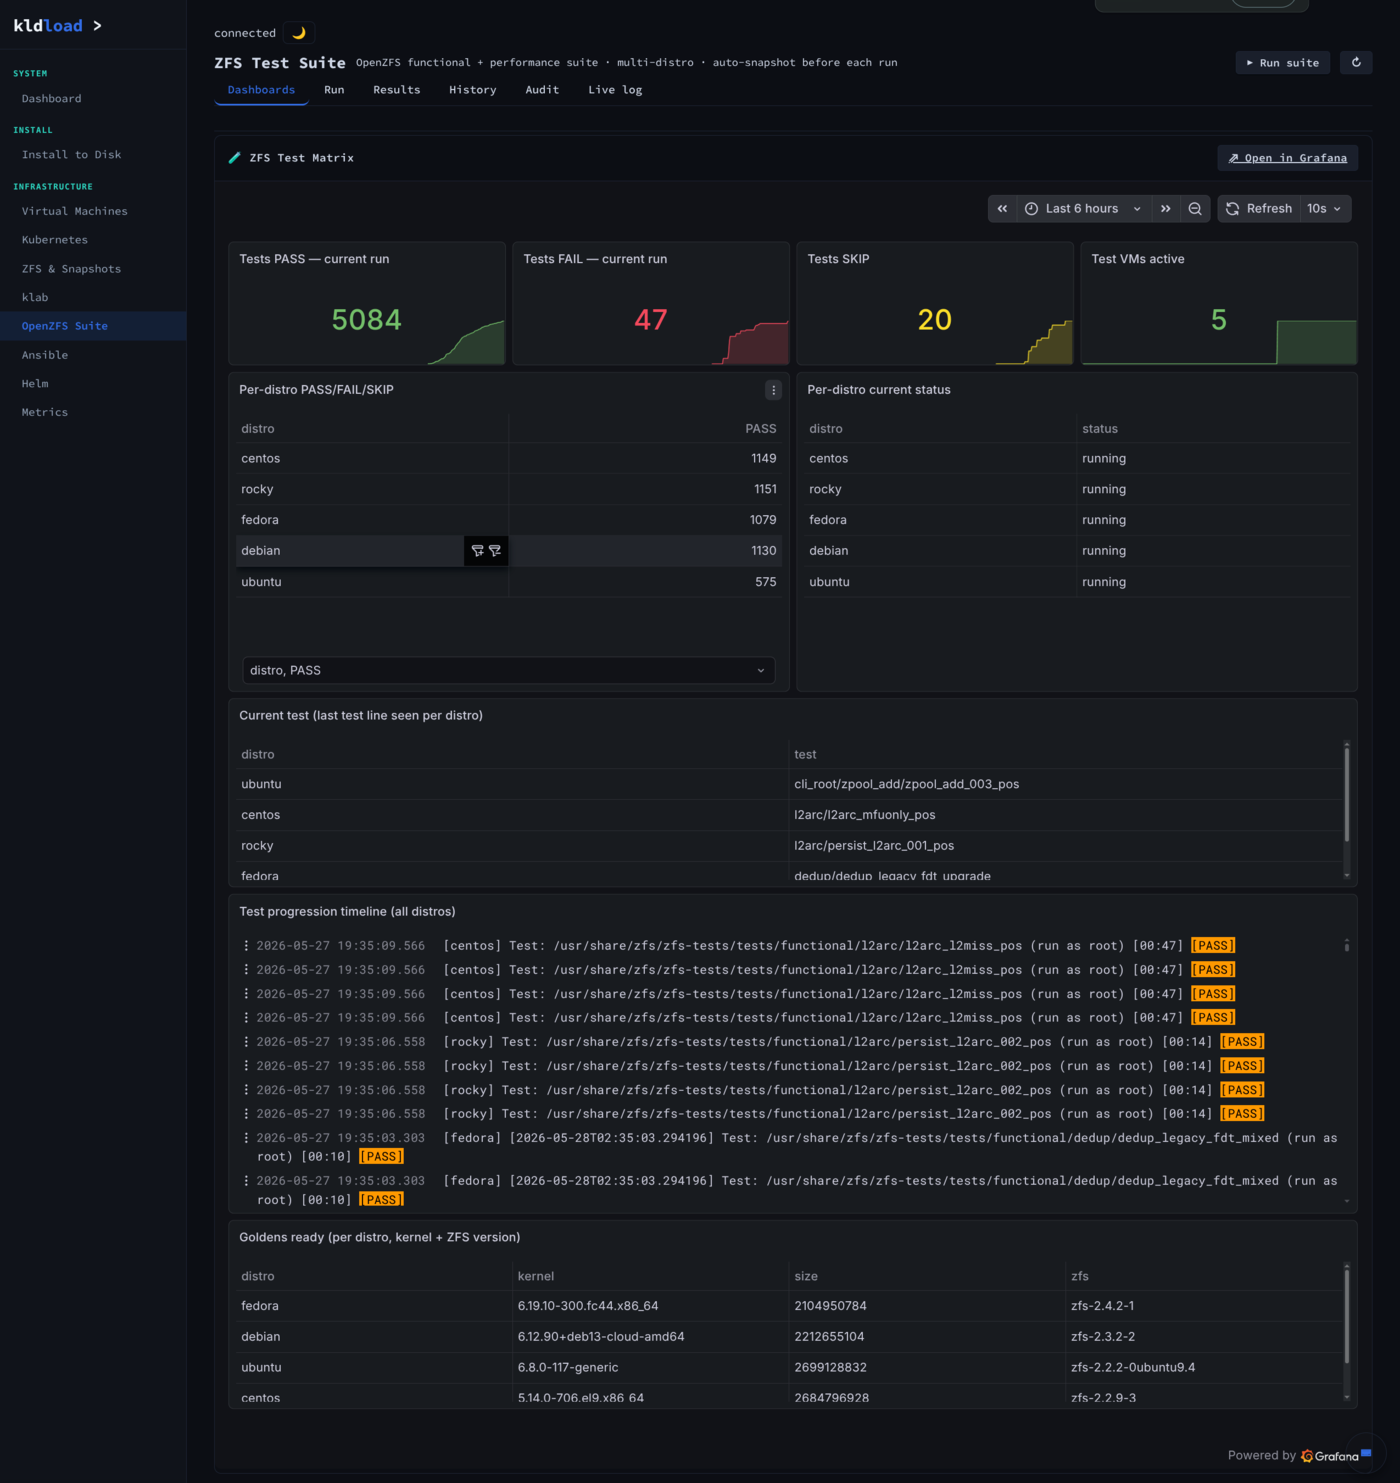Click the pencil icon beside ZFS Test Matrix
1400x1483 pixels.
tap(235, 158)
